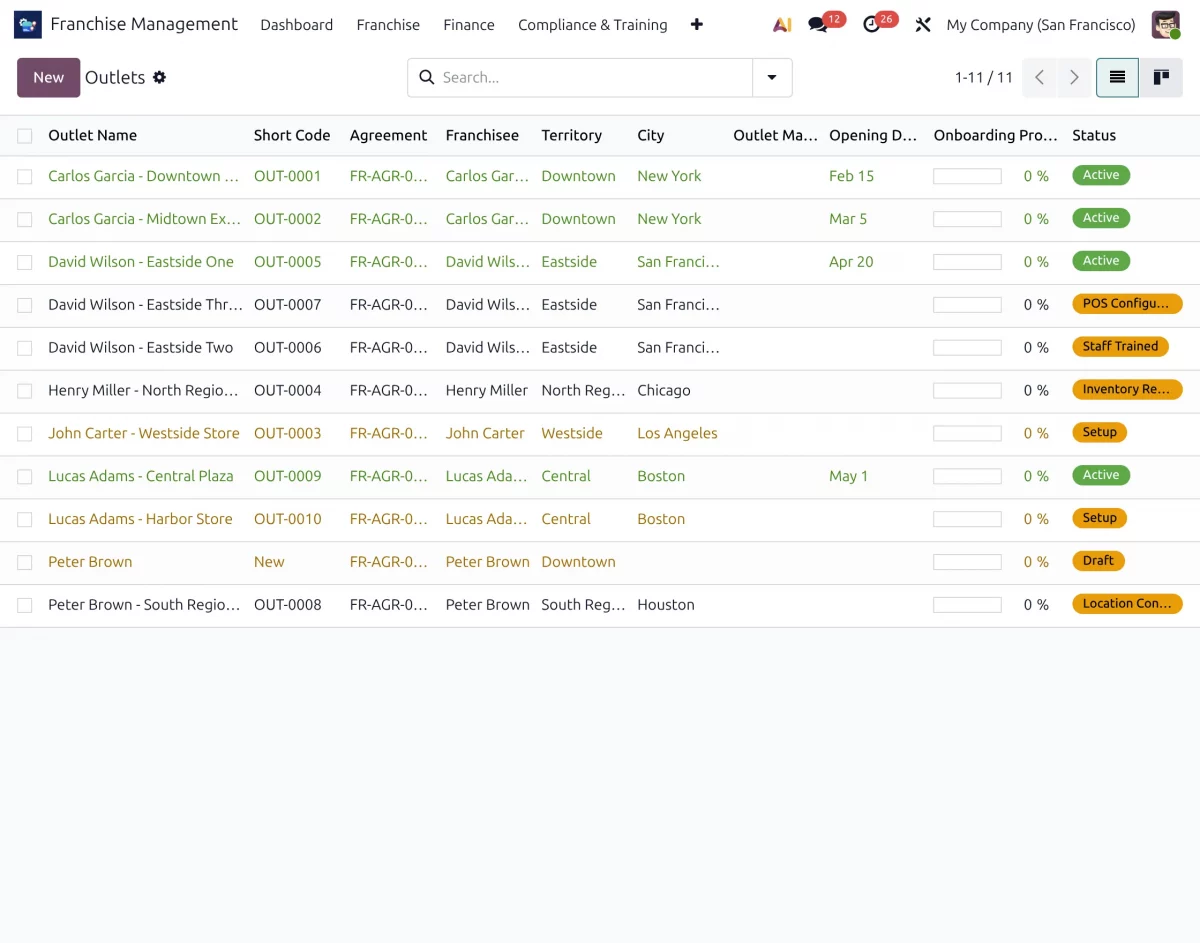Expand the search options dropdown arrow

[x=772, y=77]
